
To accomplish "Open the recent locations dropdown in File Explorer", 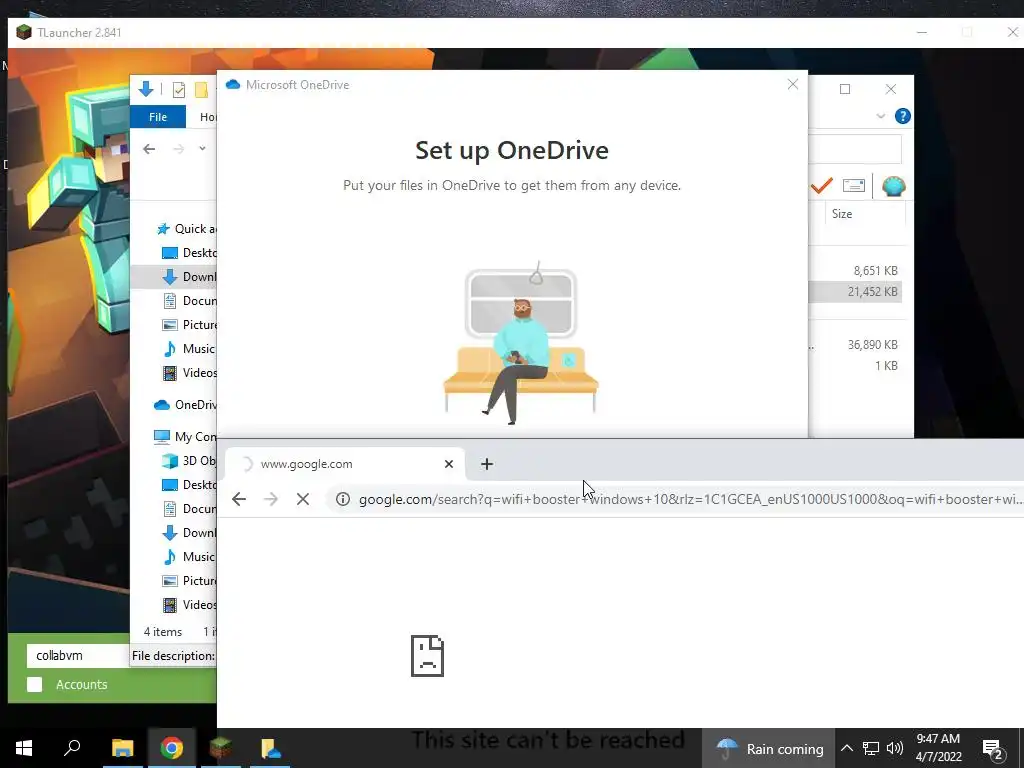I will (x=202, y=149).
